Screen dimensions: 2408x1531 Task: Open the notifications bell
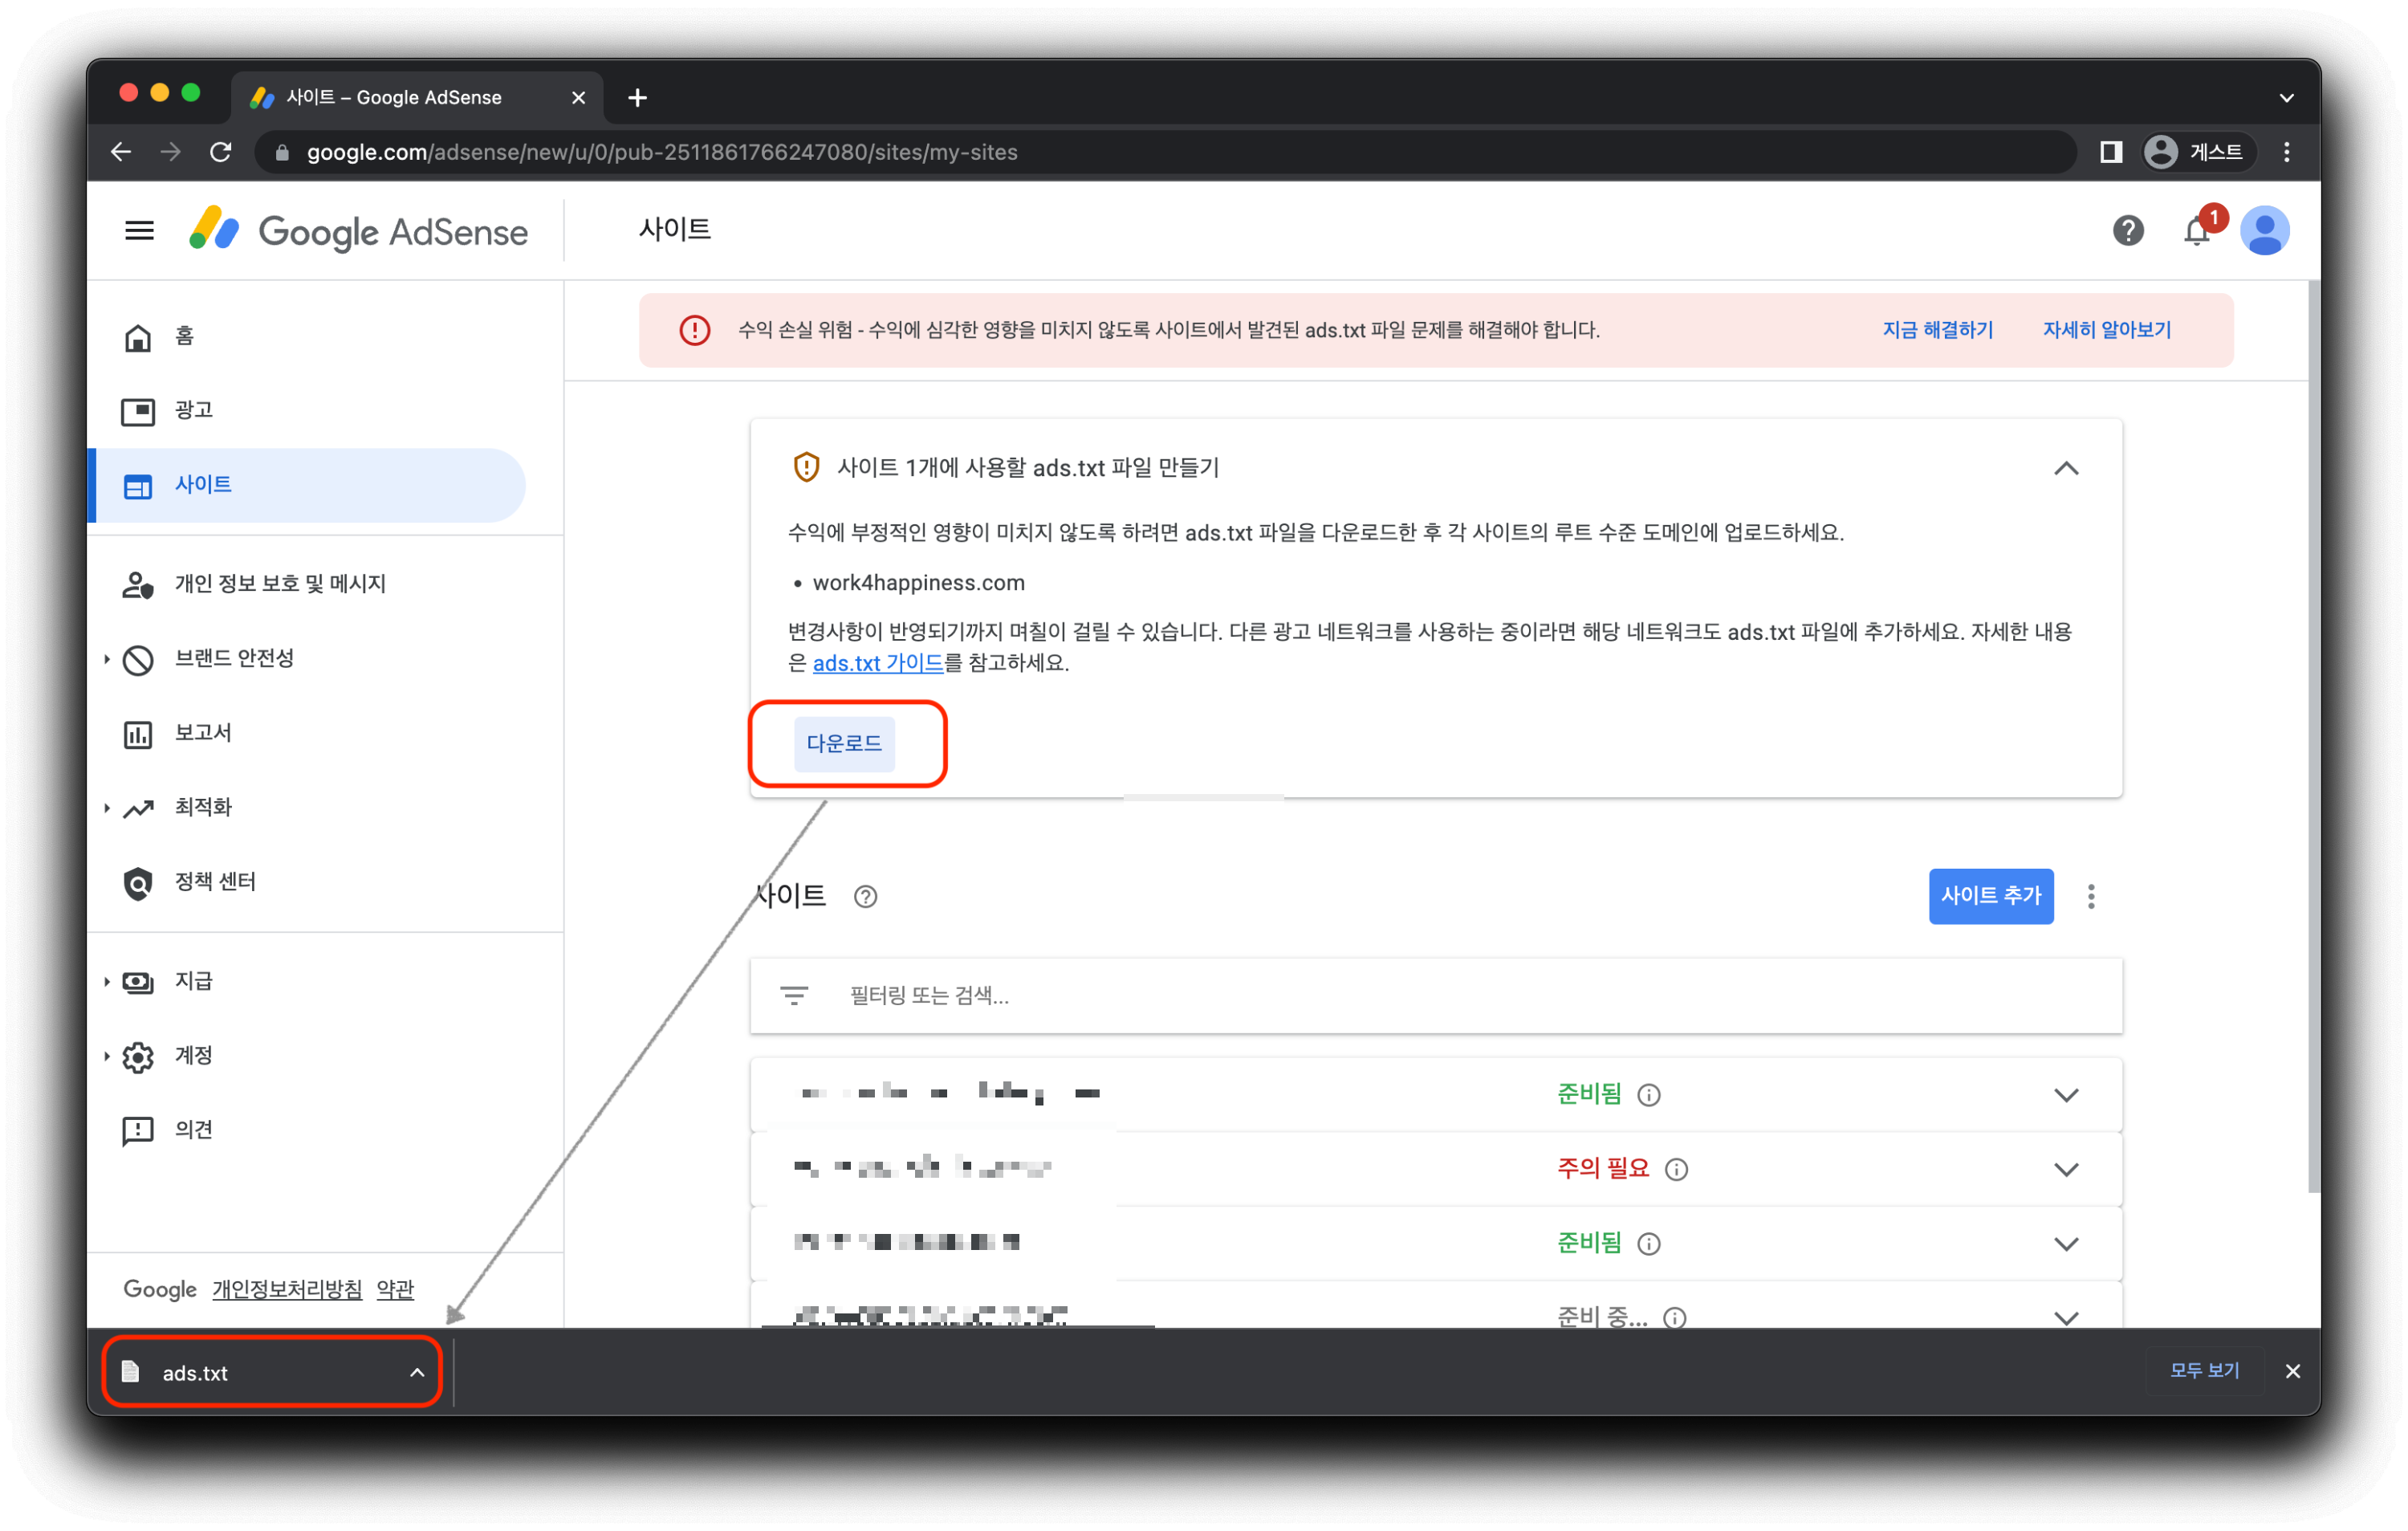click(2196, 231)
